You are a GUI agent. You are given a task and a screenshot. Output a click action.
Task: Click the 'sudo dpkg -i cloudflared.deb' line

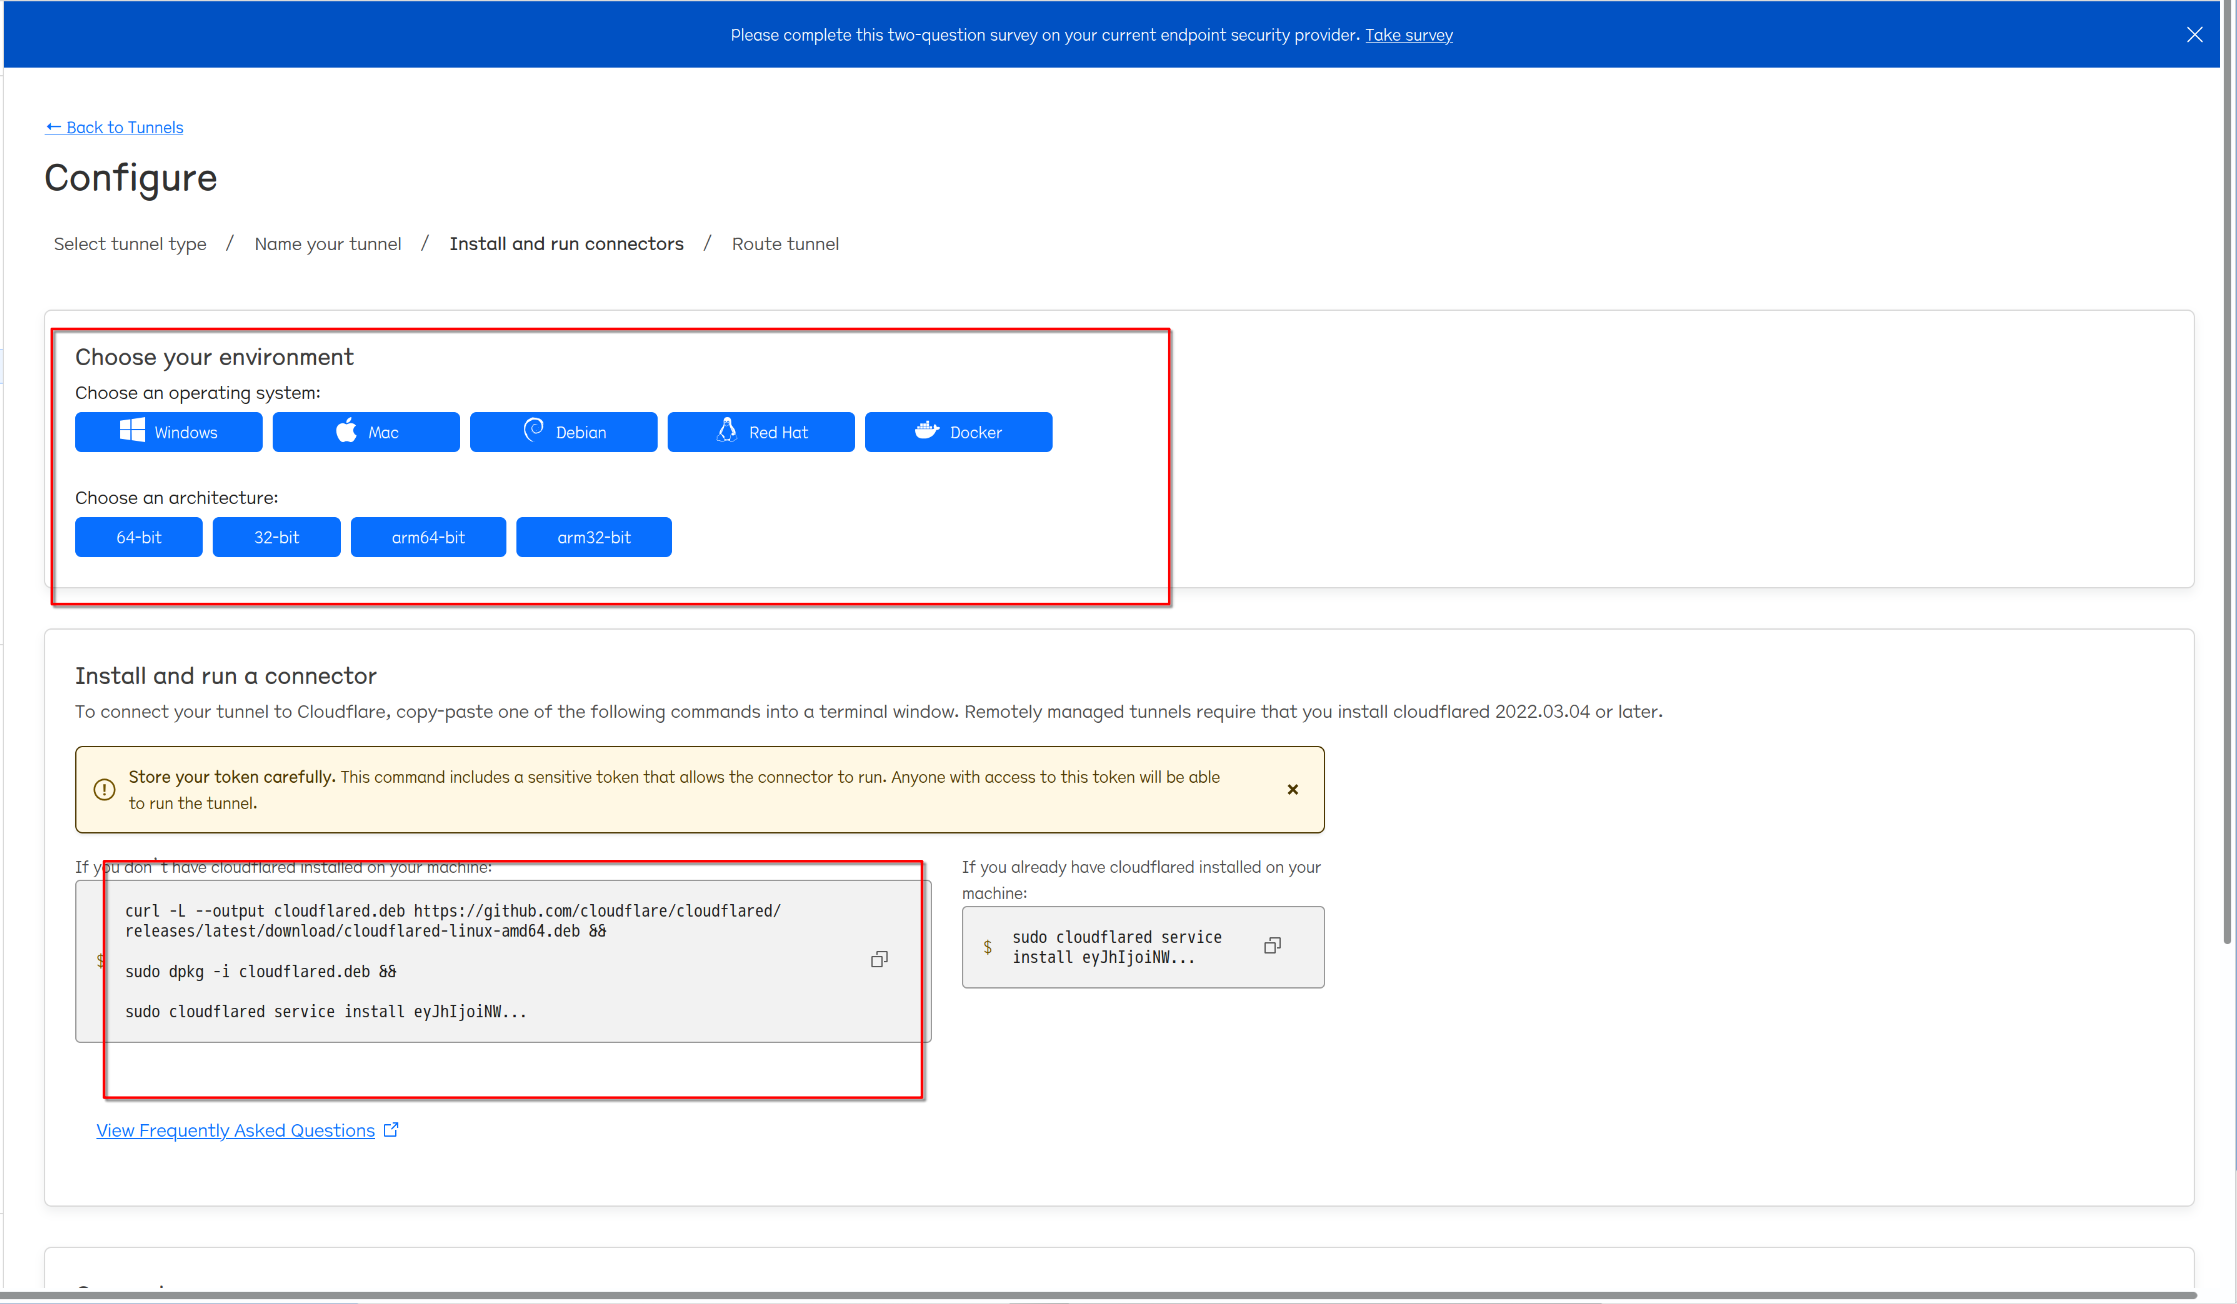click(260, 972)
